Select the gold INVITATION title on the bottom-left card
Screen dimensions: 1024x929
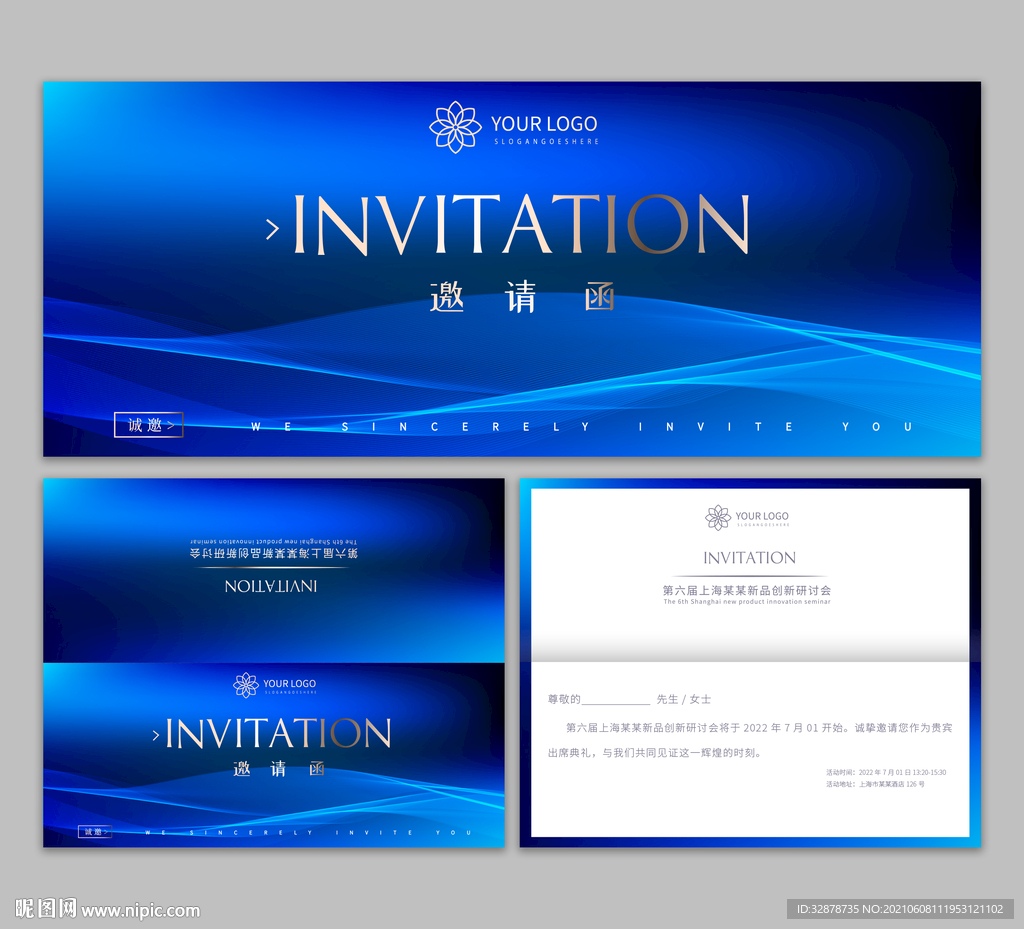point(278,733)
